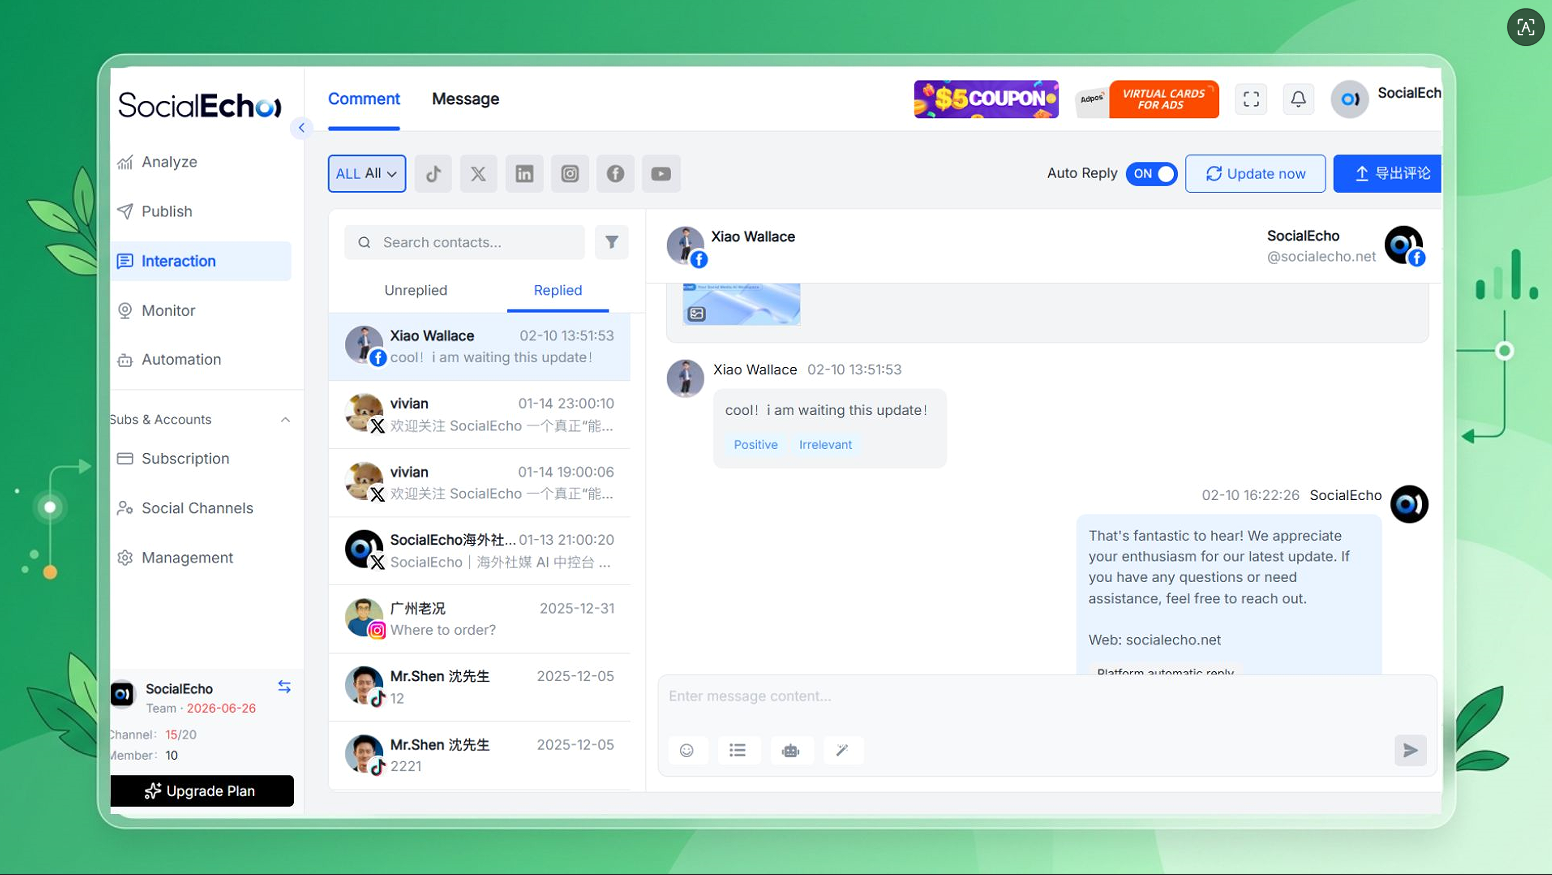
Task: Enter fullscreen mode via expand icon
Action: tap(1251, 99)
